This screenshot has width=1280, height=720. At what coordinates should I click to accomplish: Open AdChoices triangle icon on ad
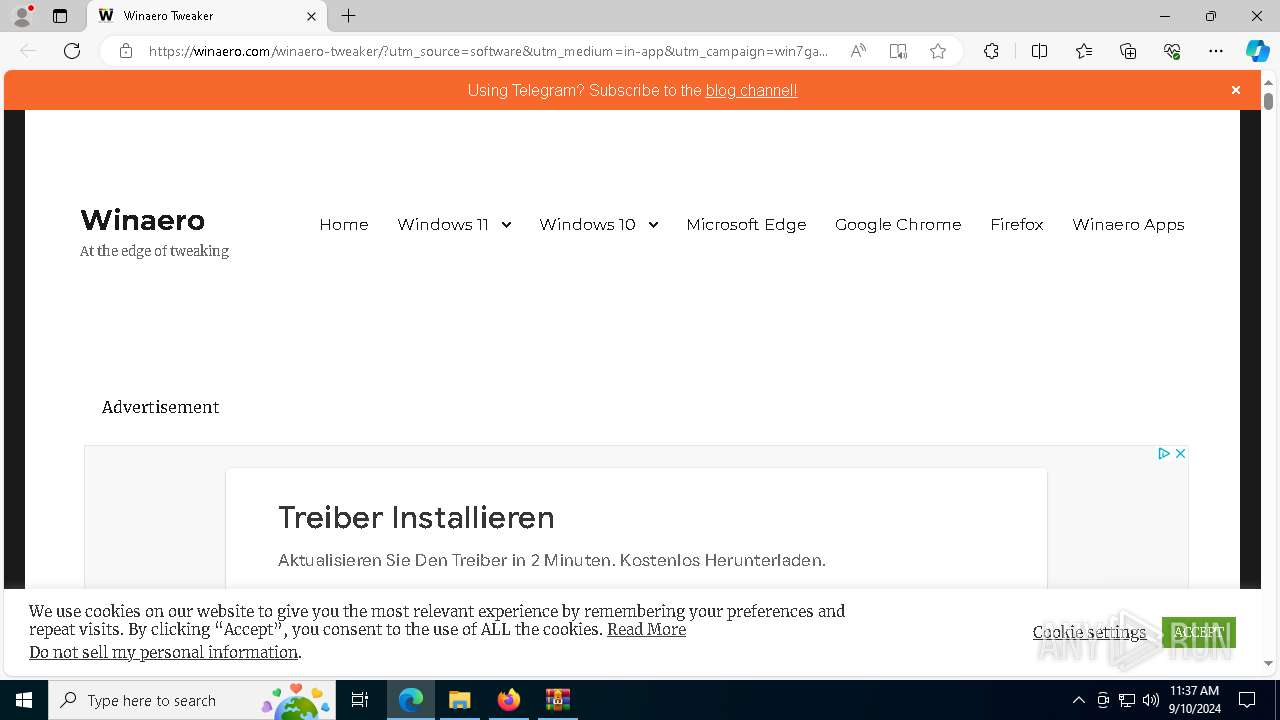tap(1164, 453)
